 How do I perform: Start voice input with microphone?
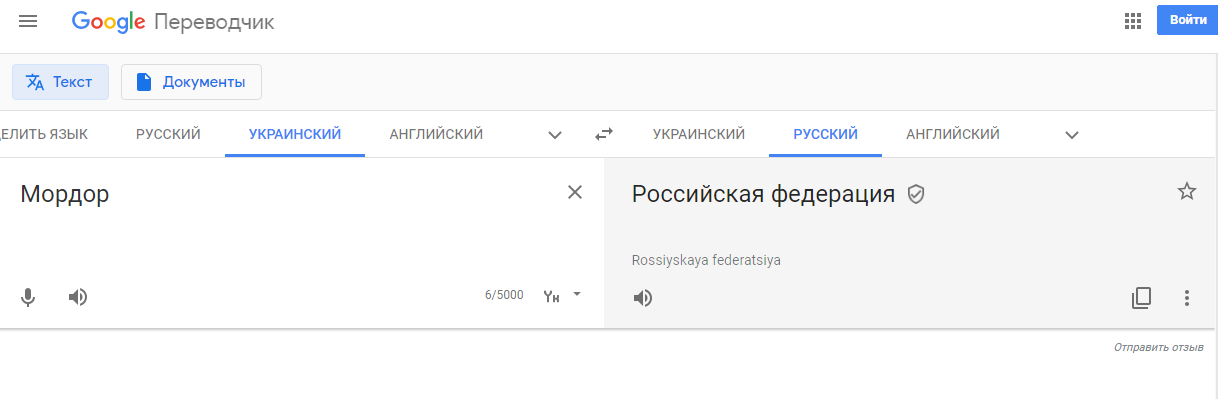click(29, 297)
